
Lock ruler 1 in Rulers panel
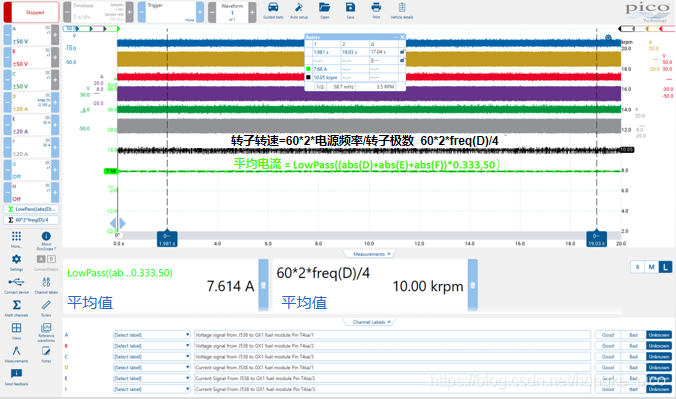tap(402, 52)
